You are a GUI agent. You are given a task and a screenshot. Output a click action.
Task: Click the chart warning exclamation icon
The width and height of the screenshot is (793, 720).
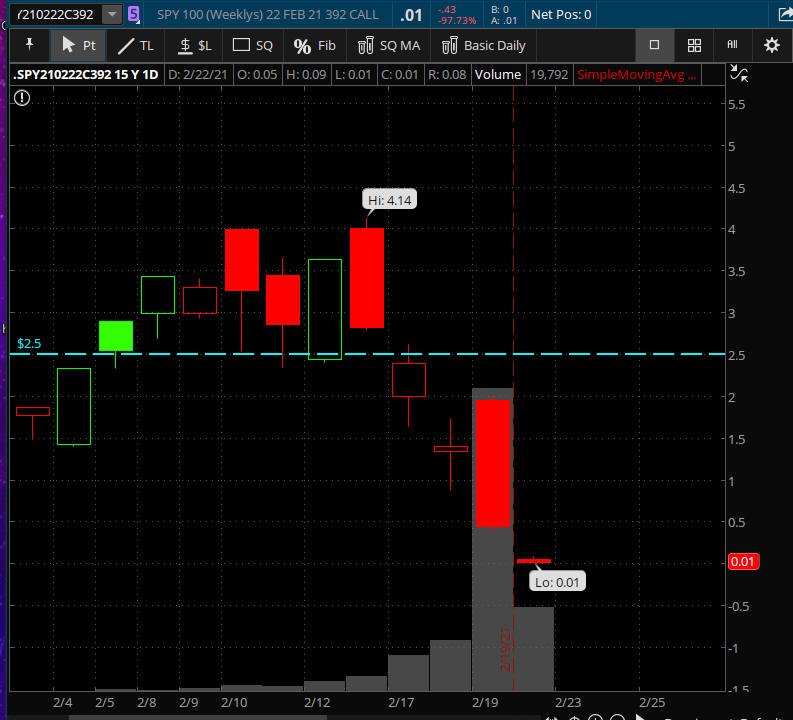(22, 98)
